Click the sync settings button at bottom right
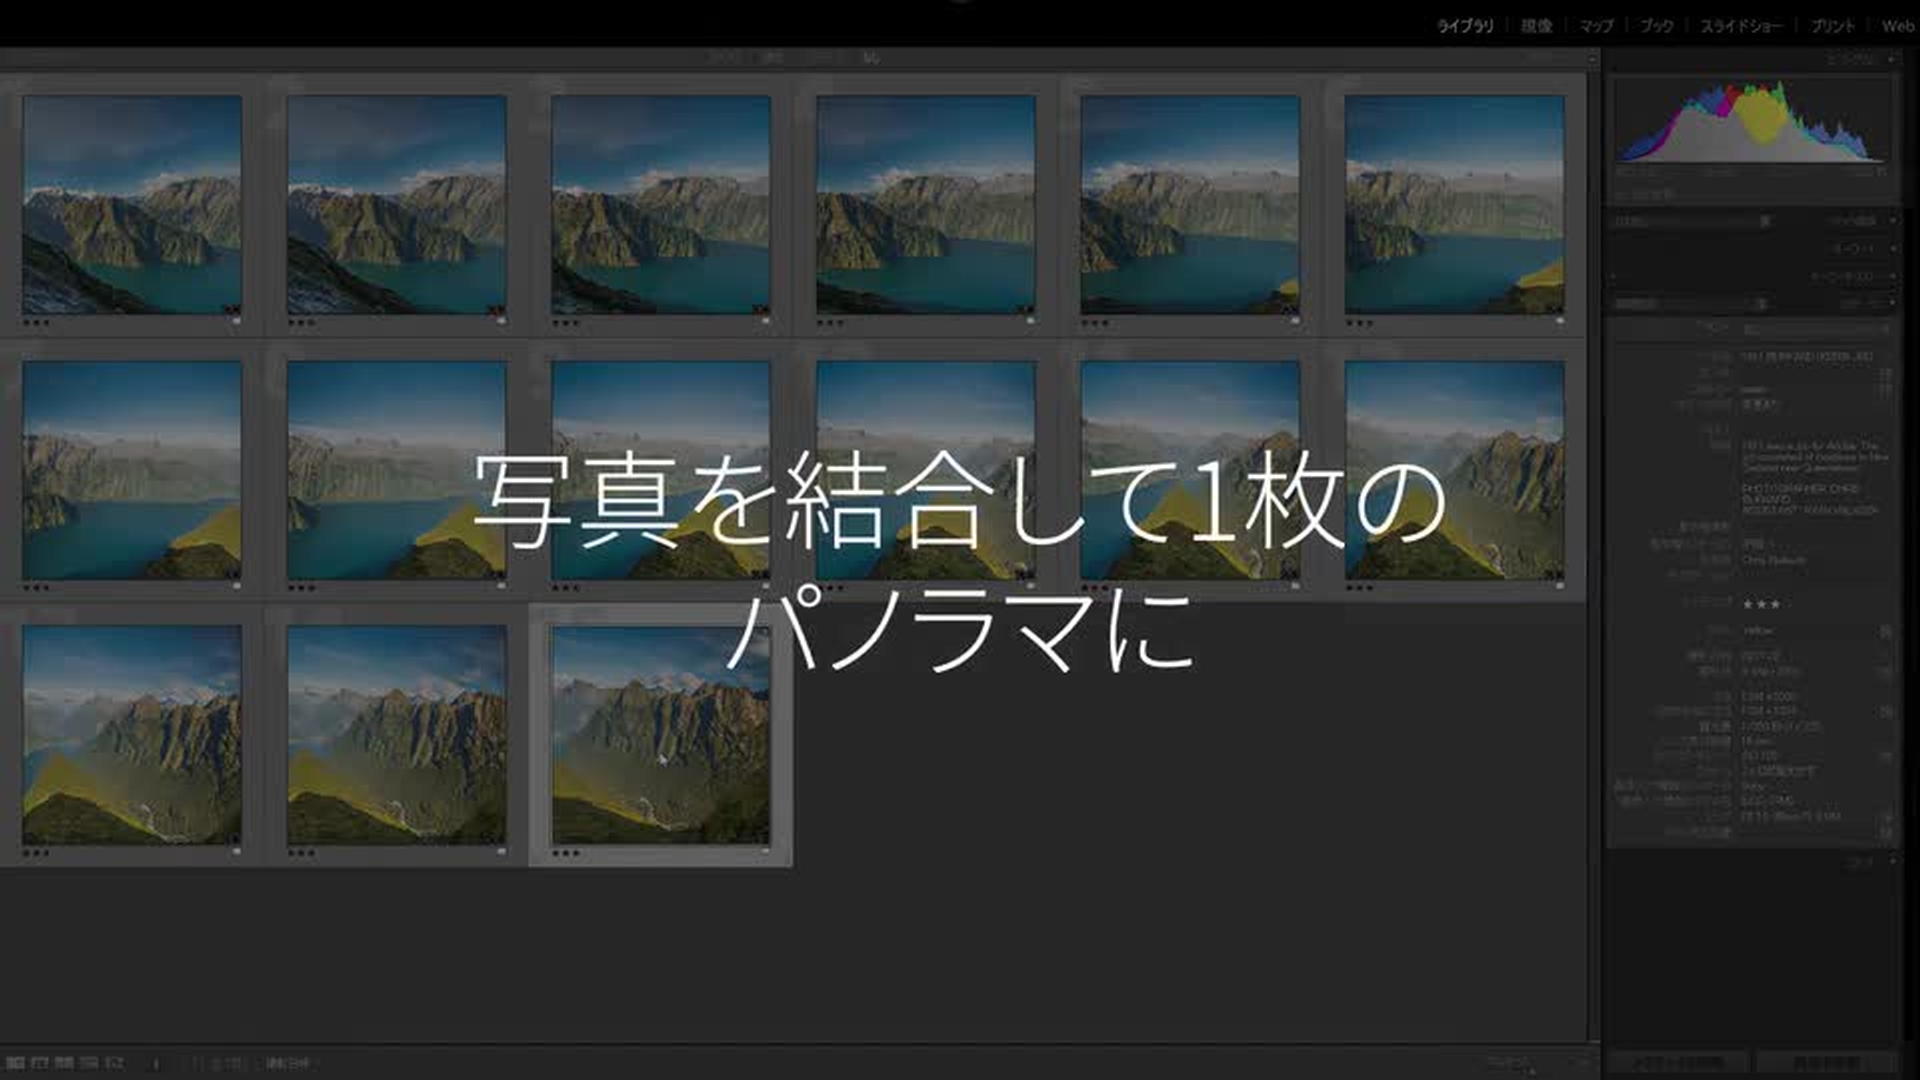Viewport: 1920px width, 1080px height. (x=1826, y=1062)
